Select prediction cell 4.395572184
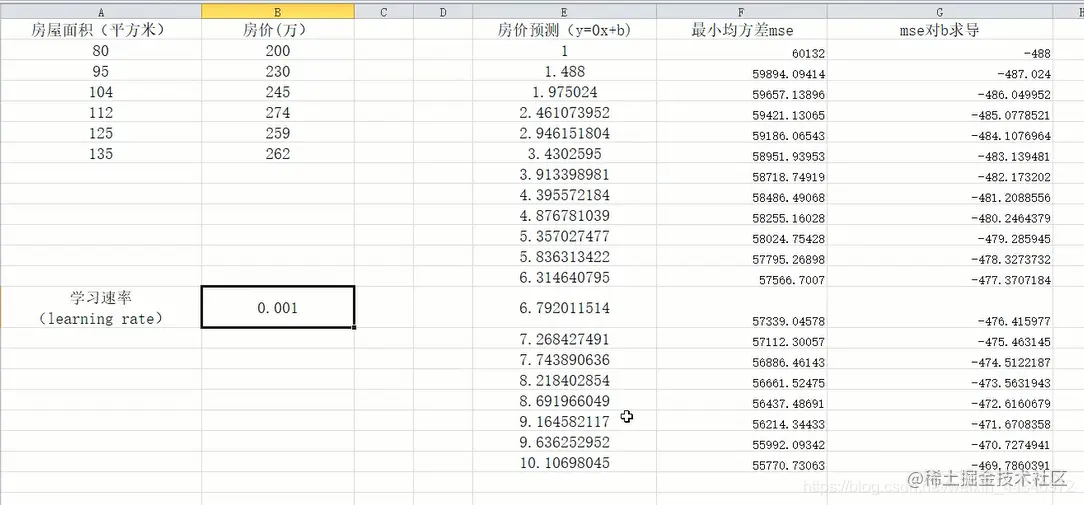The width and height of the screenshot is (1084, 505). coord(565,194)
